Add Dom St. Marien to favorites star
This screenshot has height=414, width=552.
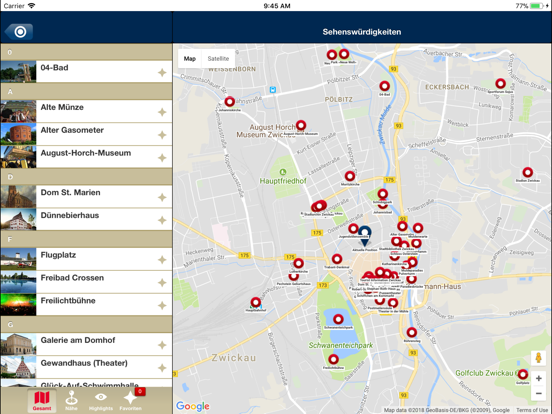click(162, 197)
